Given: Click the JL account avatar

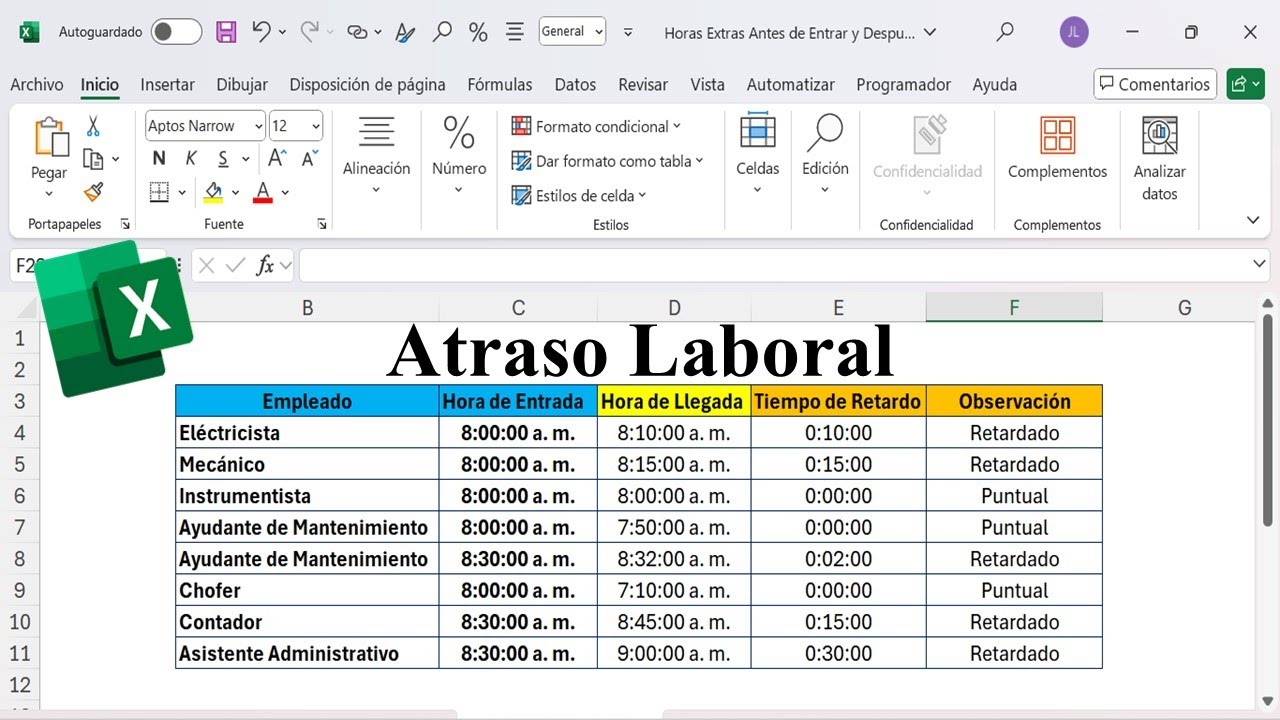Looking at the screenshot, I should coord(1074,32).
